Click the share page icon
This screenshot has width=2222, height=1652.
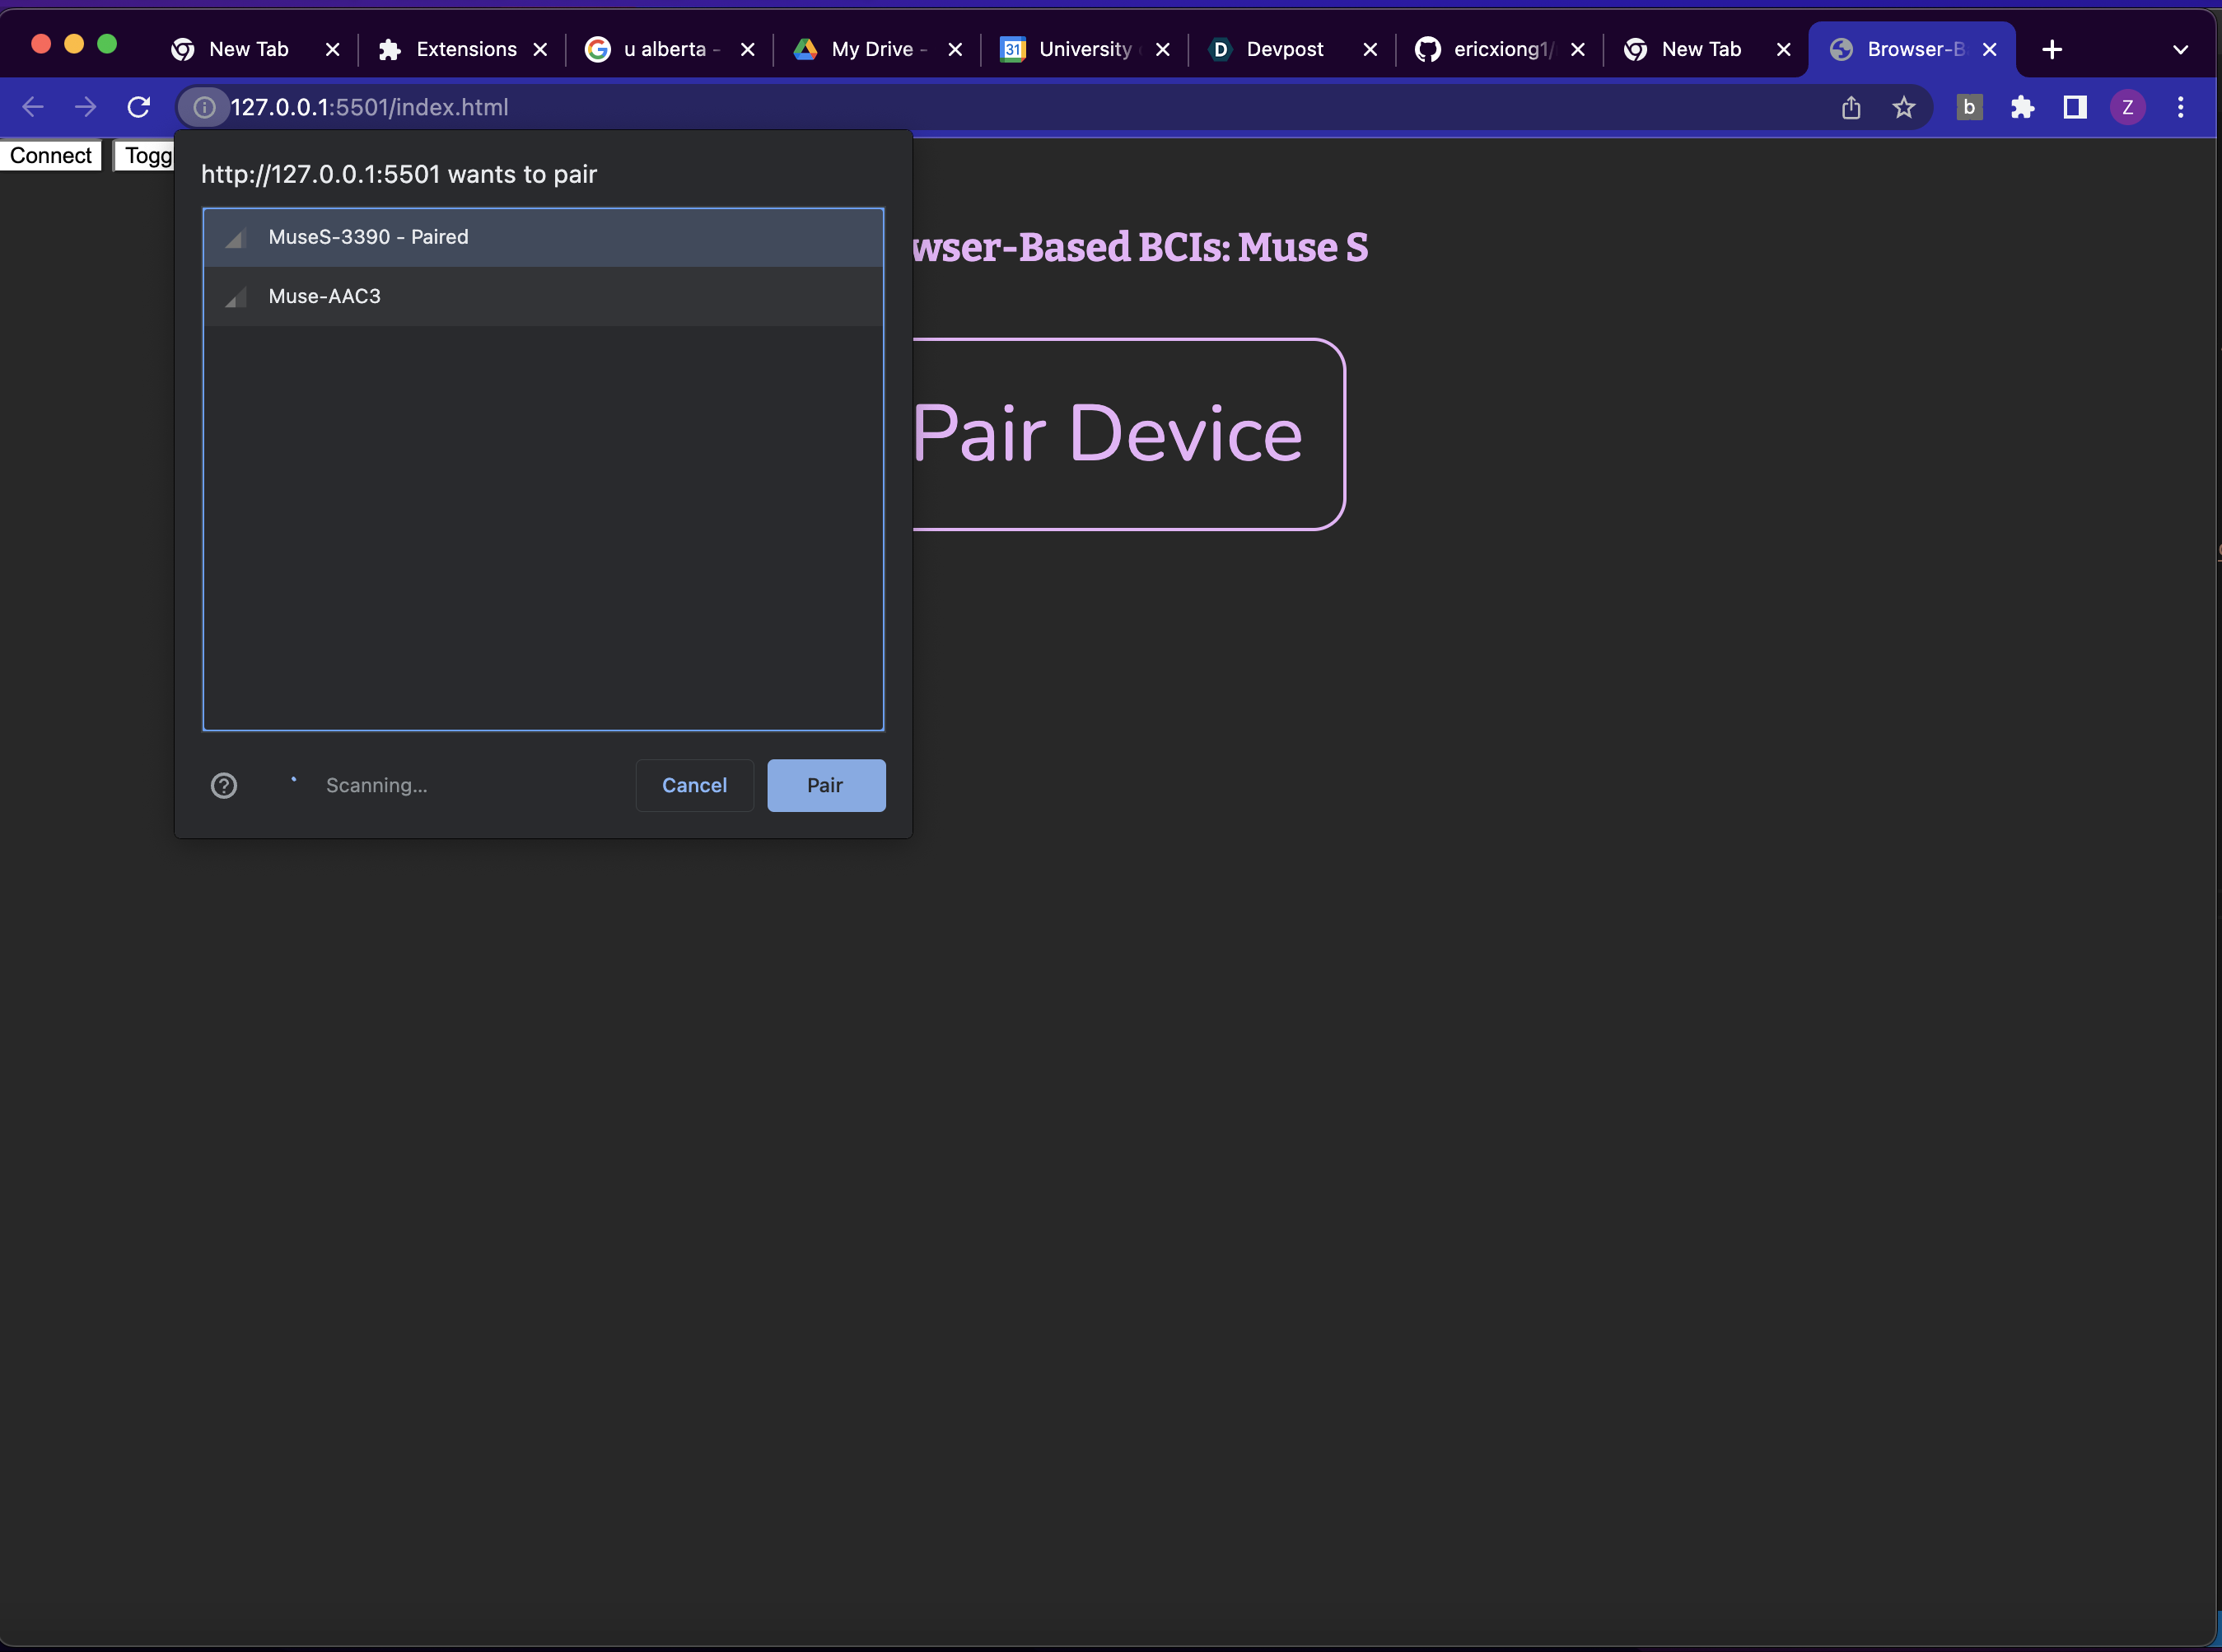pyautogui.click(x=1850, y=107)
